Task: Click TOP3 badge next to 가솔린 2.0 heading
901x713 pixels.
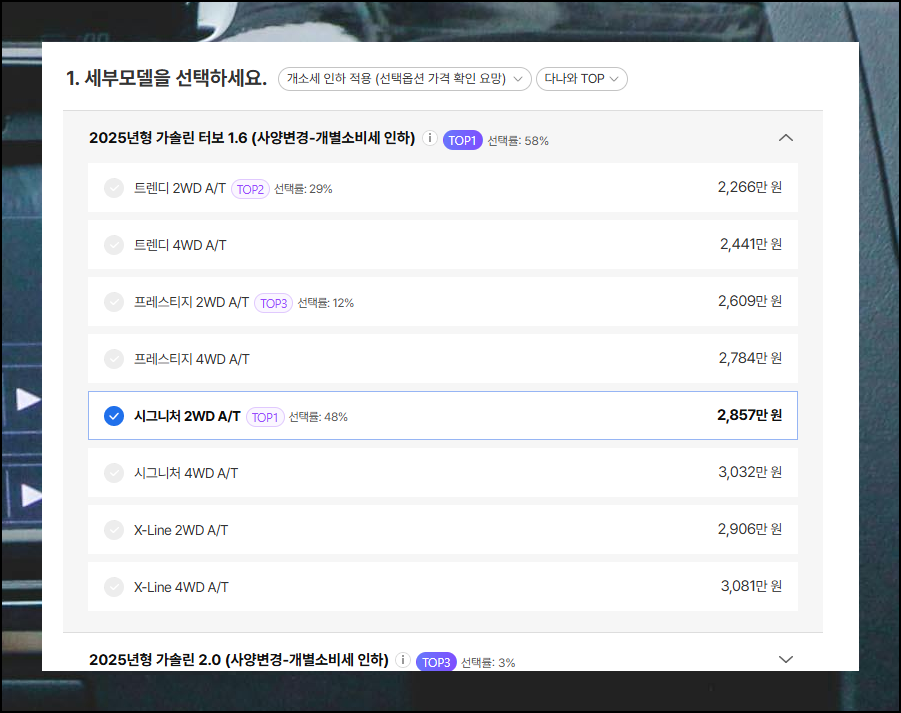Action: (436, 662)
